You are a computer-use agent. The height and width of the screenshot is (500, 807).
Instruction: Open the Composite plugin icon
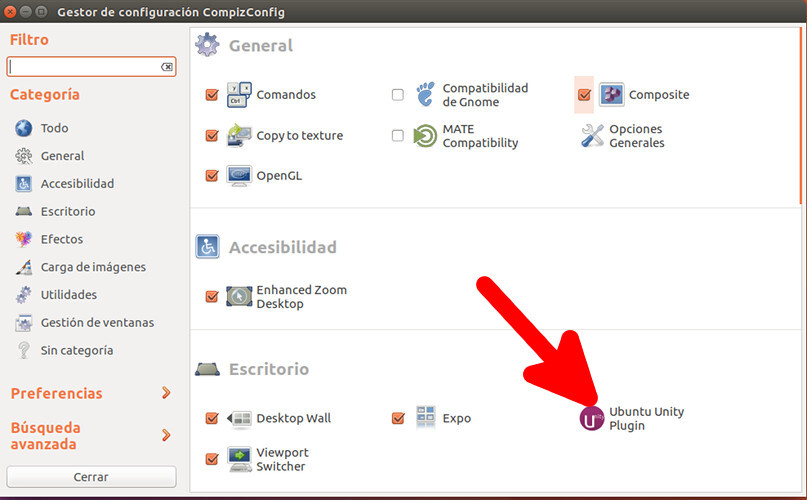coord(611,95)
